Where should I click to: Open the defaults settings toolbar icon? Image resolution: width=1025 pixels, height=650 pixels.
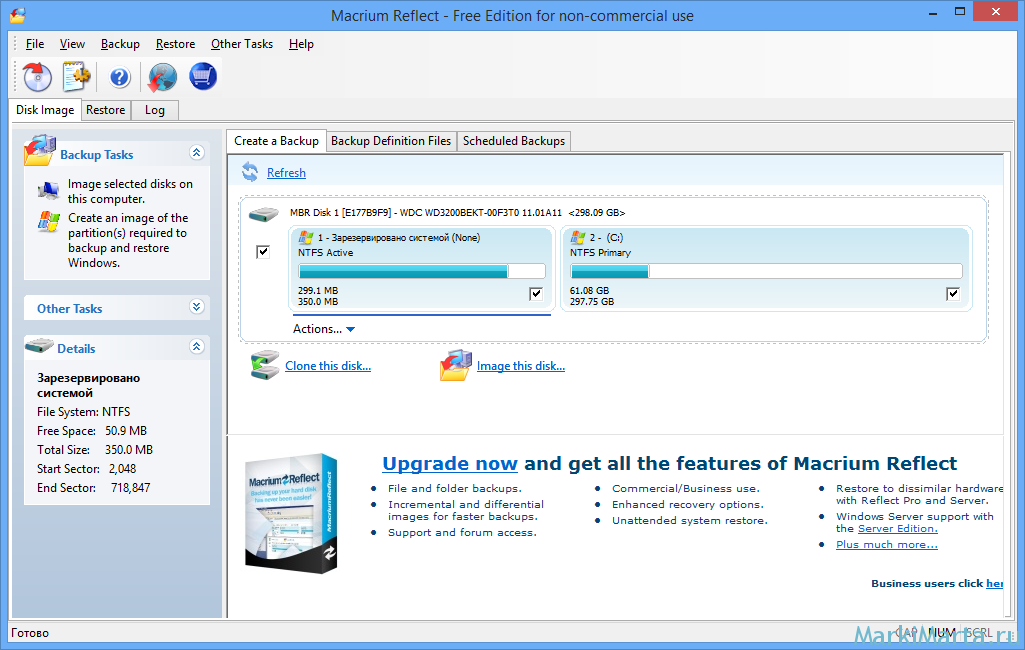pos(77,77)
